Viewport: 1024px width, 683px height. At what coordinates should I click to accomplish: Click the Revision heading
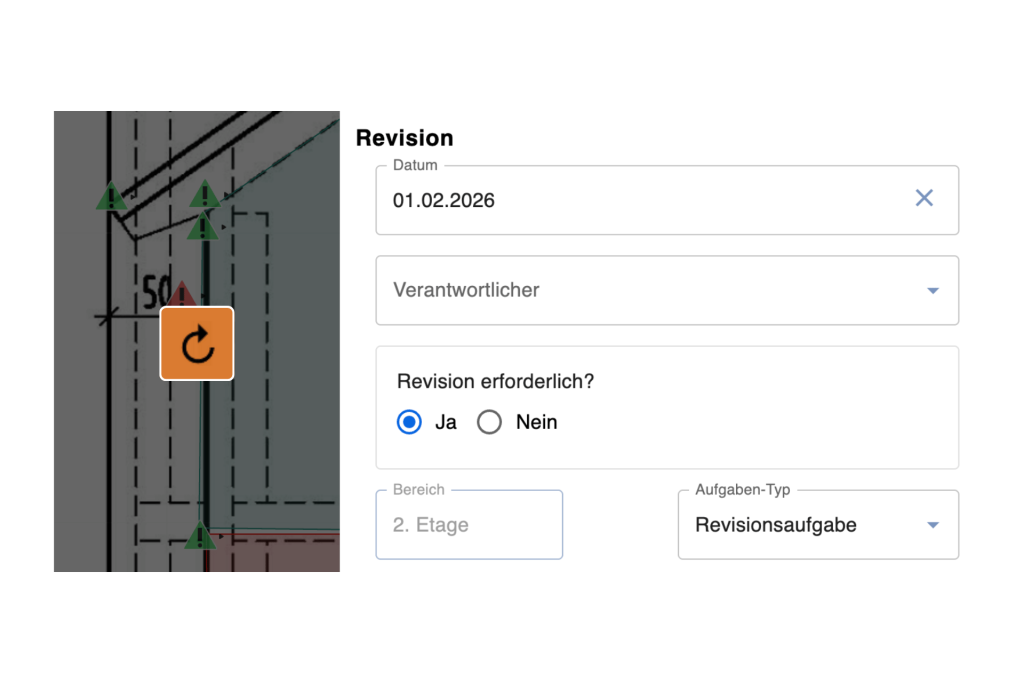pos(405,138)
